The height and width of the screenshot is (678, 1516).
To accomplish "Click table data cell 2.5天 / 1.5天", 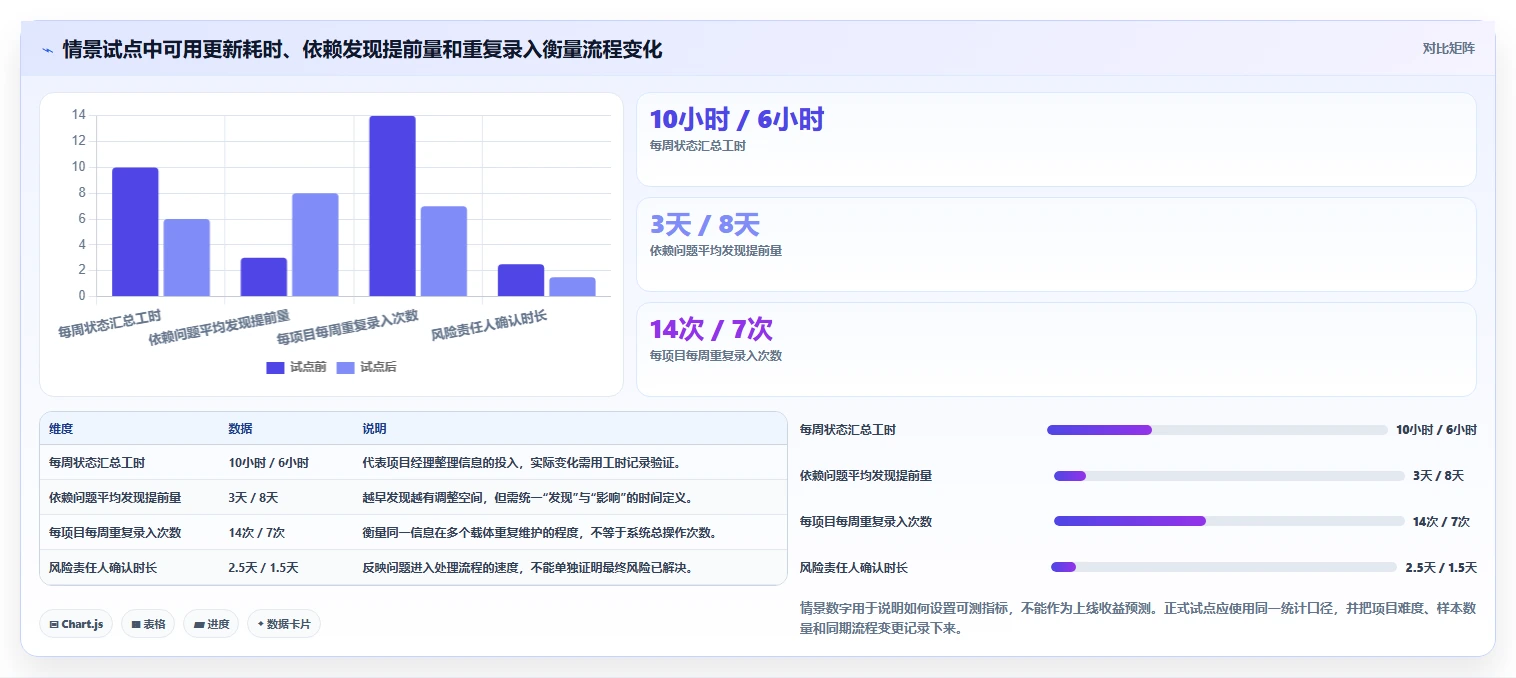I will tap(263, 567).
